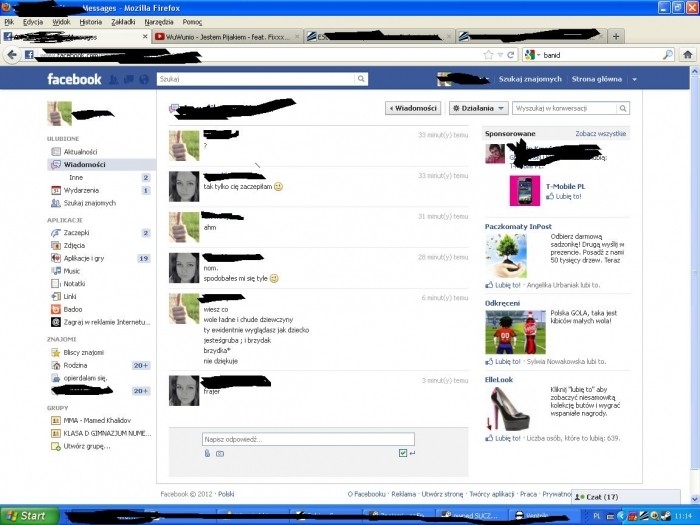Screen dimensions: 700x525
Task: Click the Music app icon
Action: pyautogui.click(x=55, y=271)
